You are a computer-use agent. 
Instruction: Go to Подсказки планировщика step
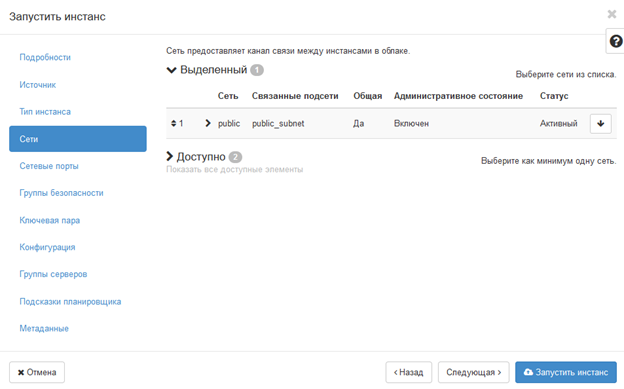[x=70, y=301]
